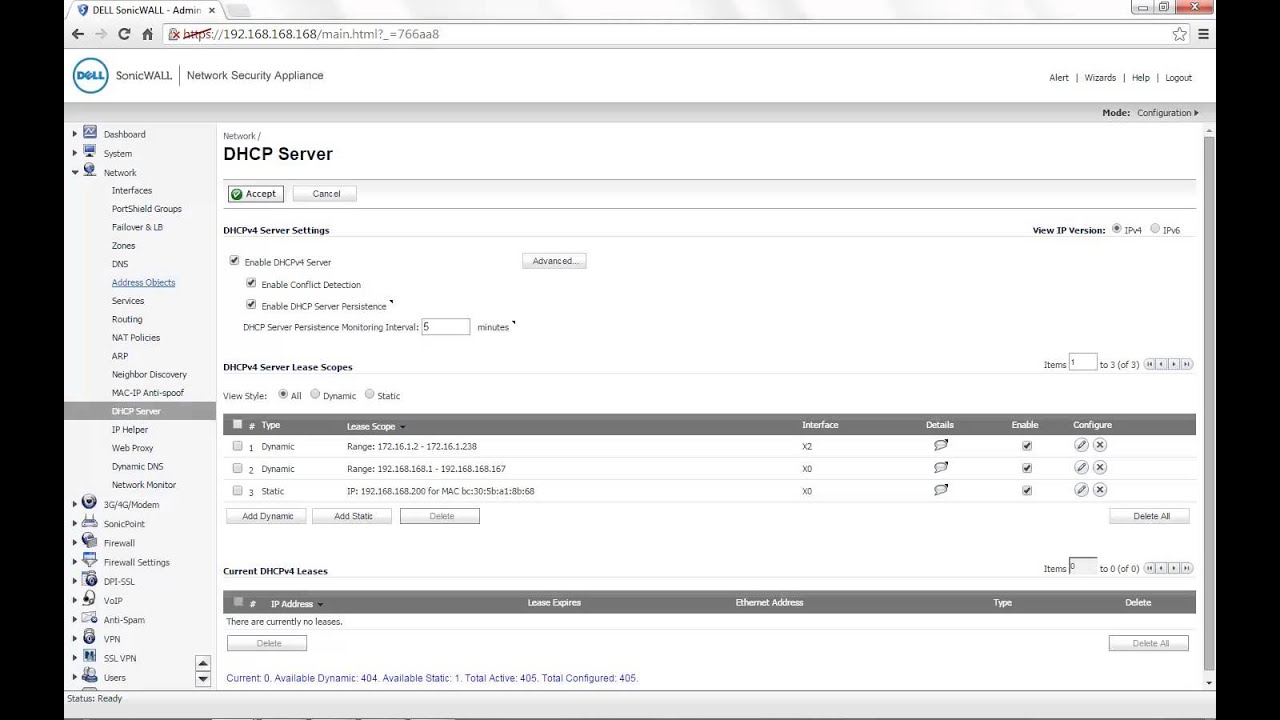
Task: View details of 192.168.168.1 range scope
Action: click(x=940, y=467)
